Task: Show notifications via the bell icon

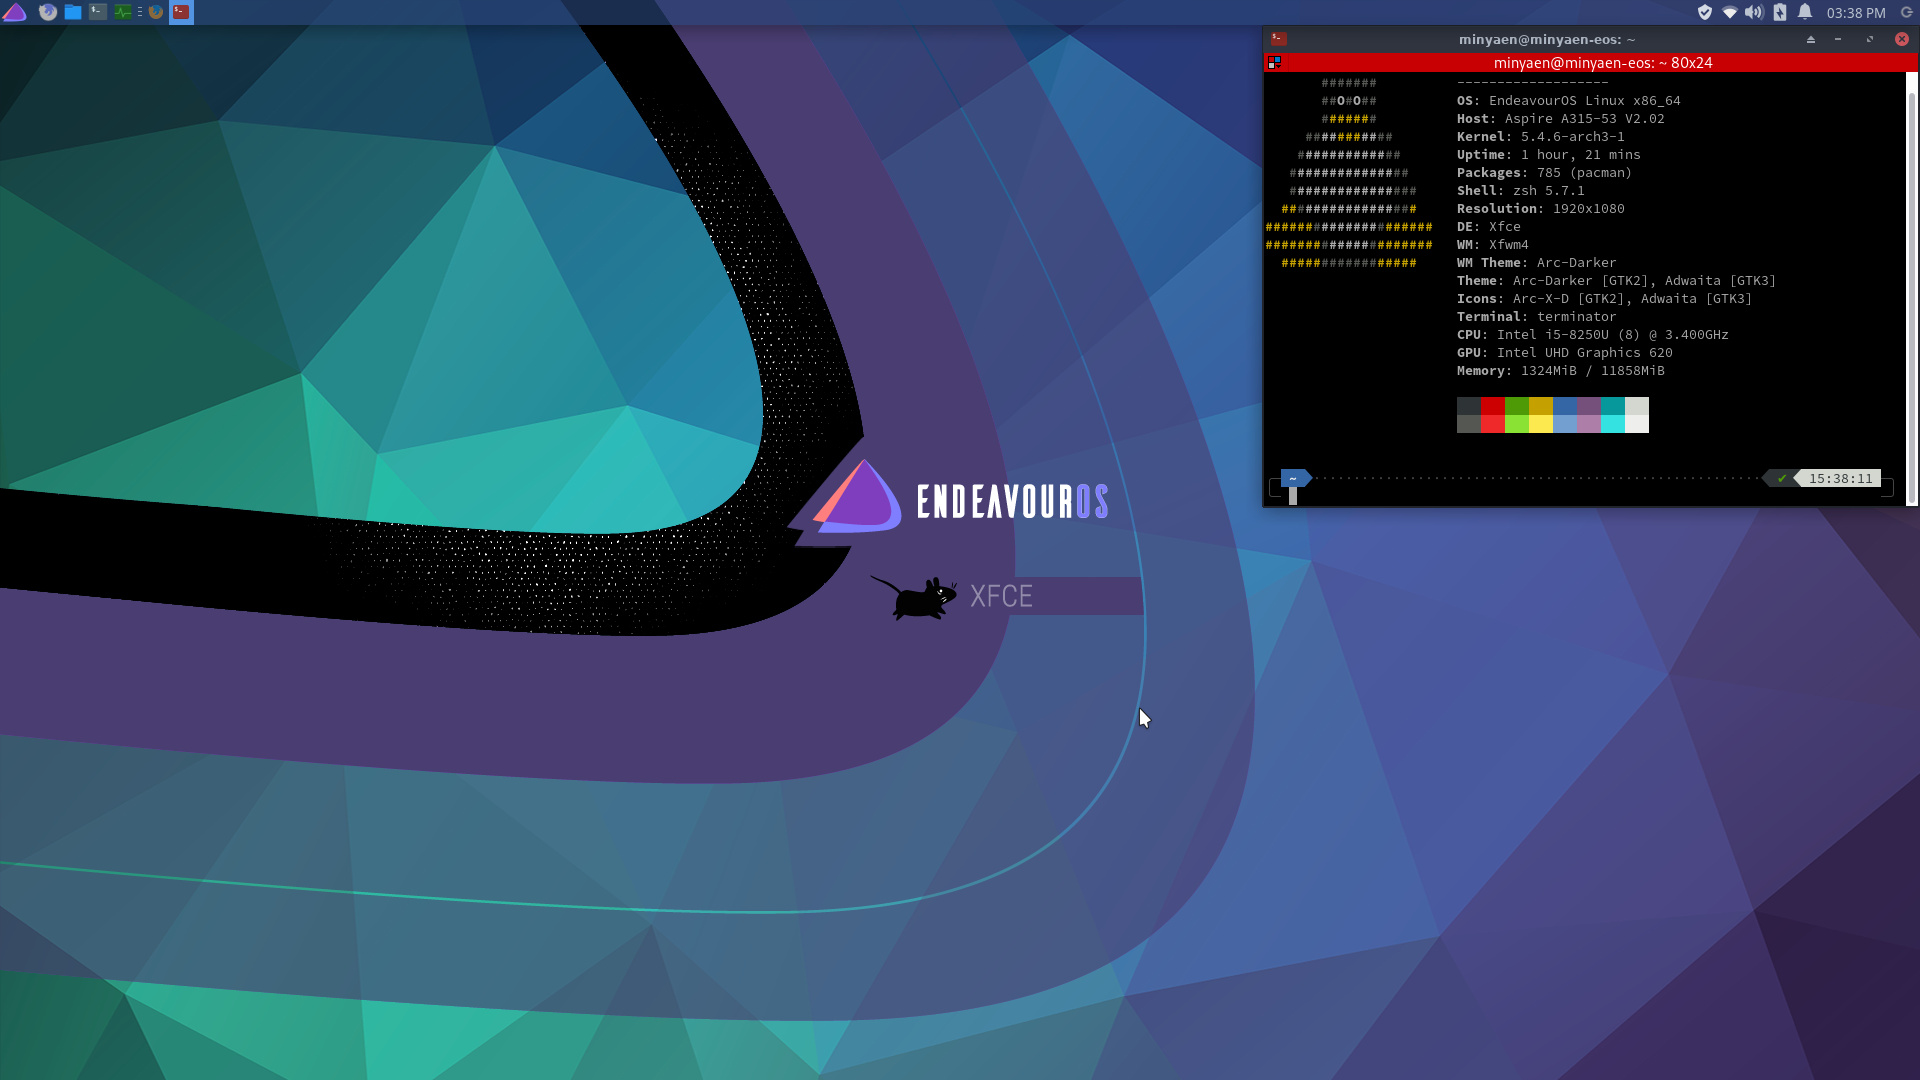Action: click(x=1805, y=12)
